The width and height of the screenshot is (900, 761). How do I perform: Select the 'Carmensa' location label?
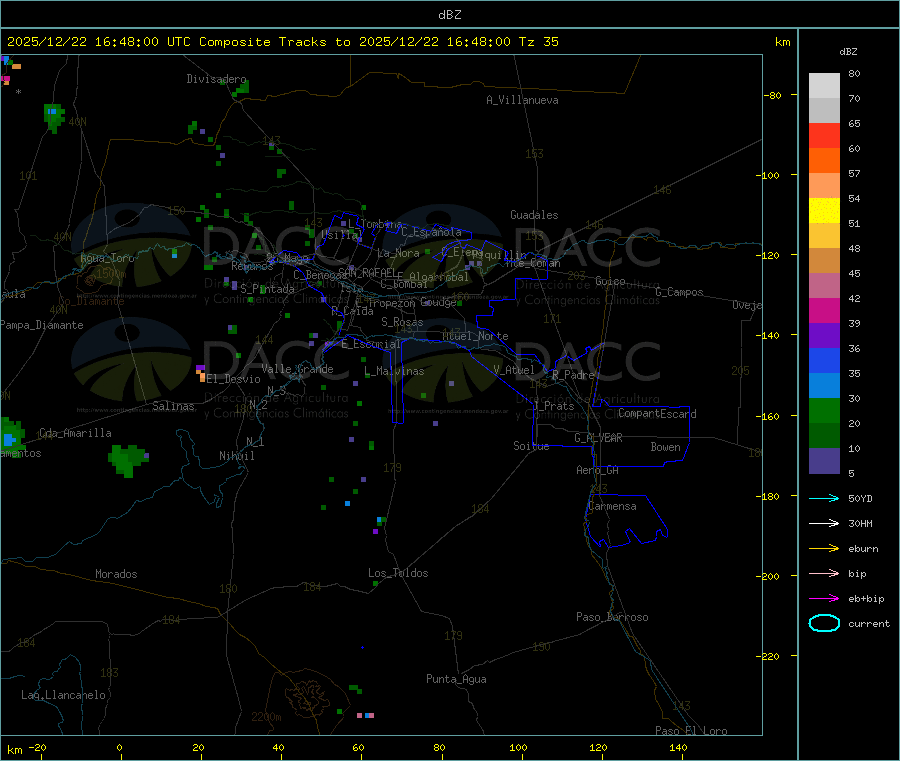click(612, 506)
